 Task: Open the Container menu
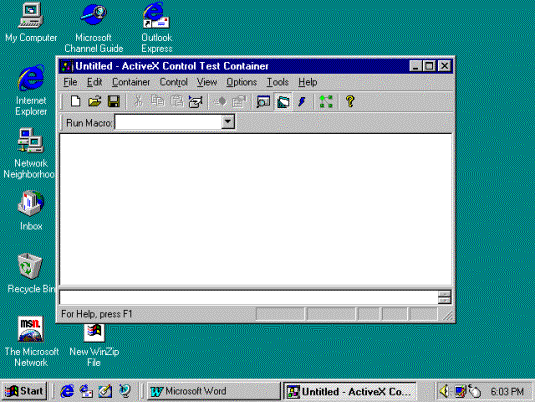[x=131, y=82]
